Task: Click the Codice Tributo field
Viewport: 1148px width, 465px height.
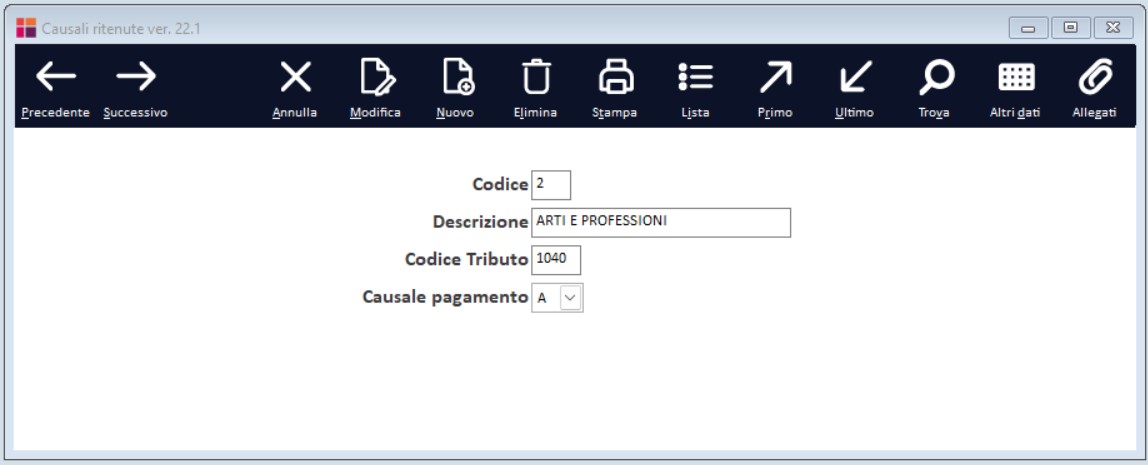Action: point(556,260)
